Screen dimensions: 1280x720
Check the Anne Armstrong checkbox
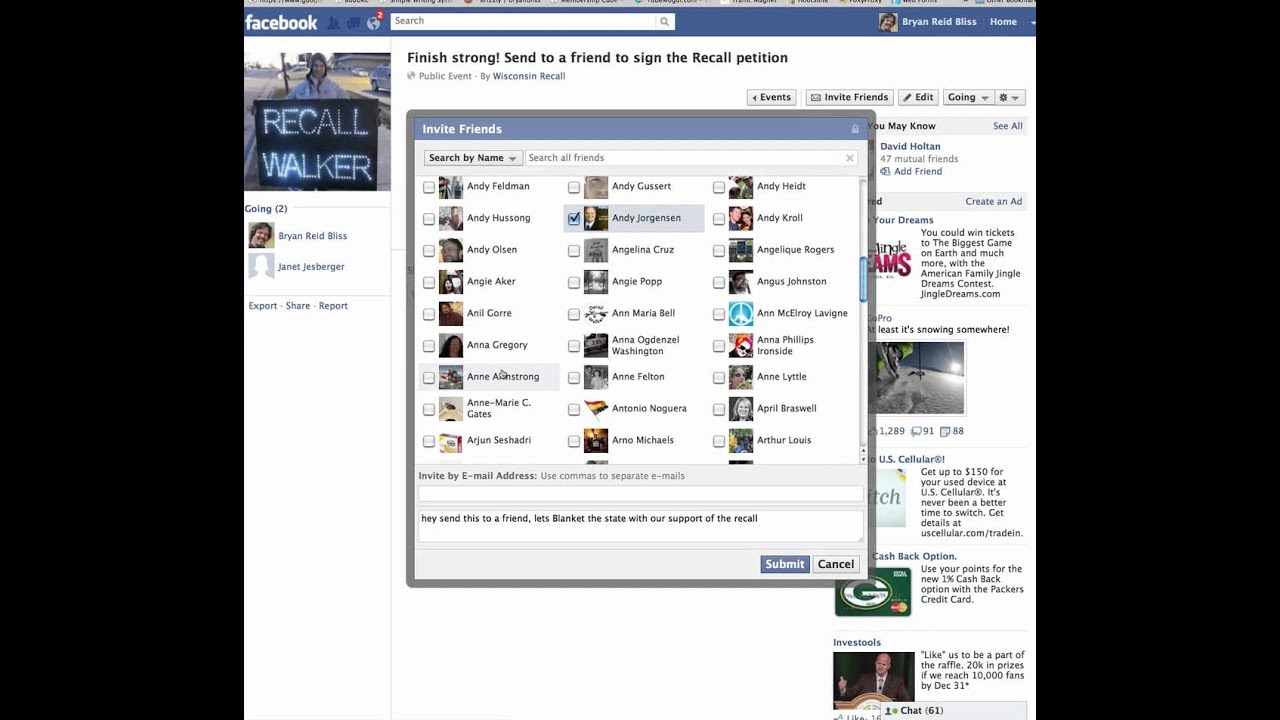(x=429, y=378)
